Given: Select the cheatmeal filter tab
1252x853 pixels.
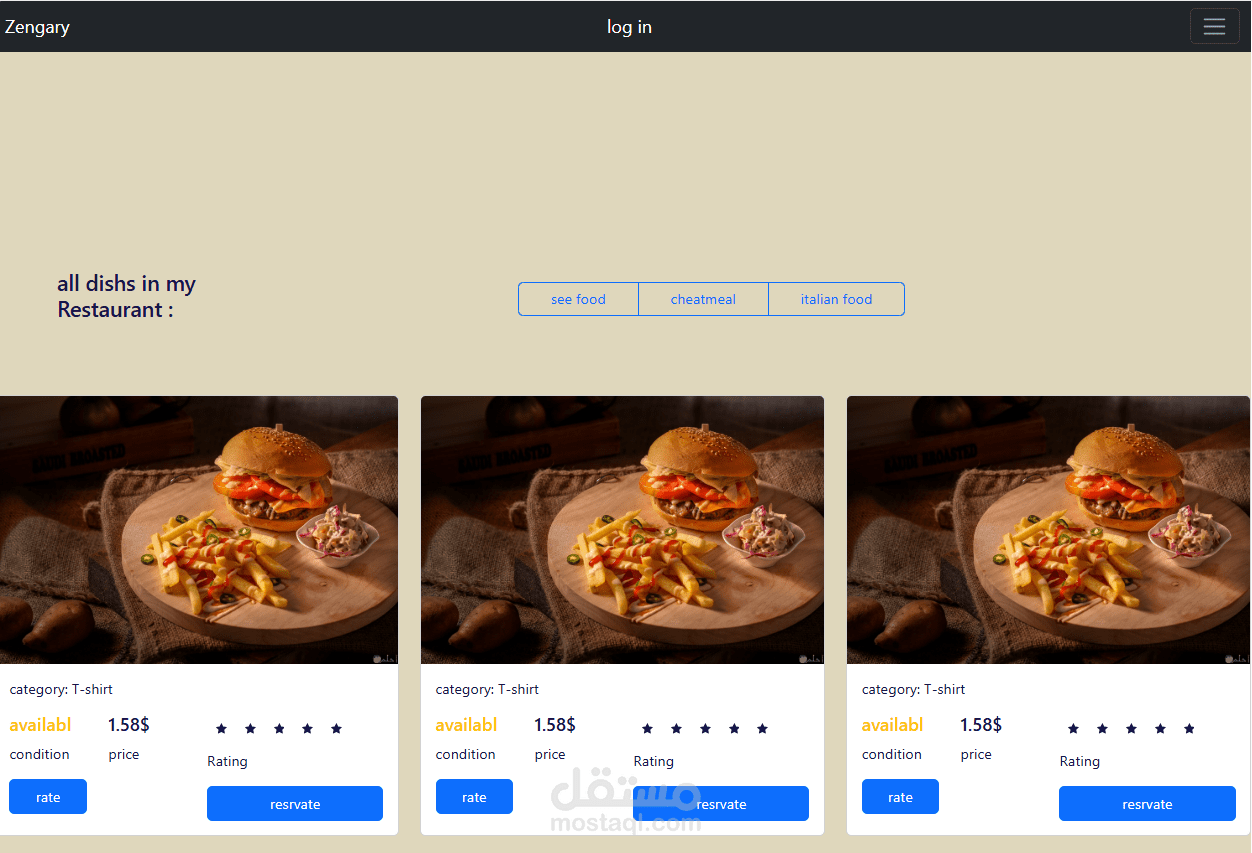Looking at the screenshot, I should 703,299.
